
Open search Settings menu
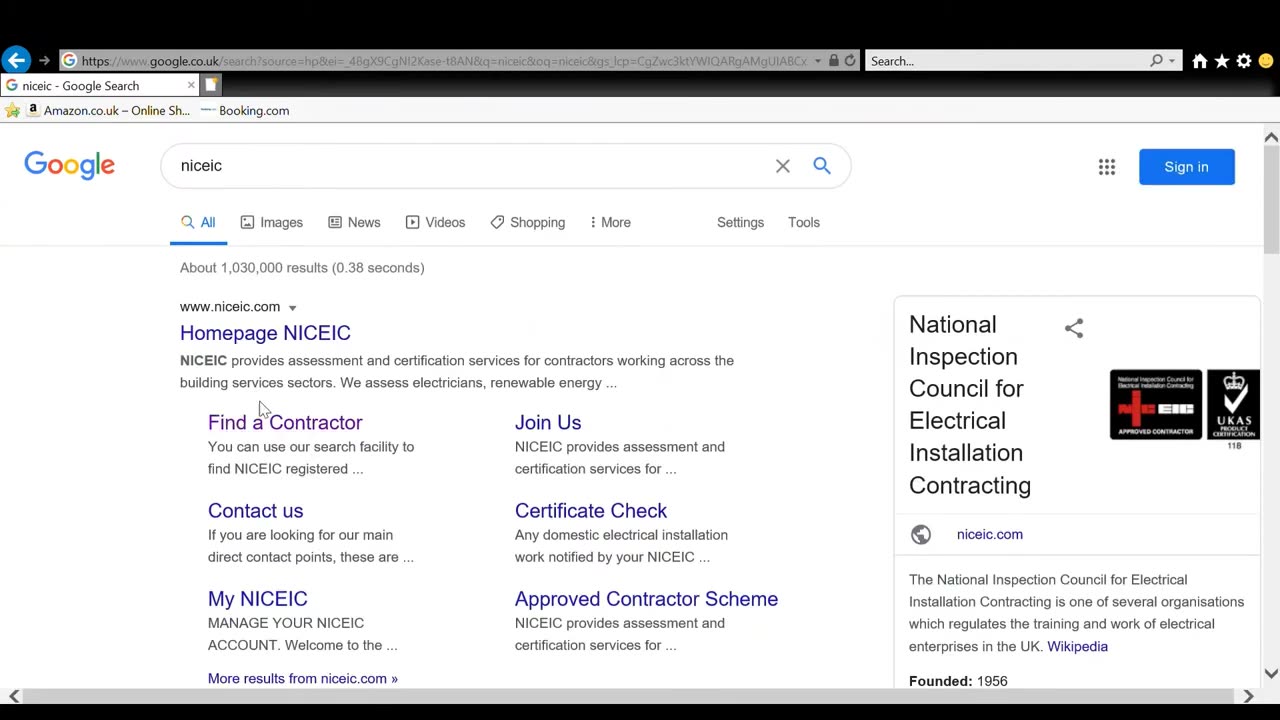point(740,222)
